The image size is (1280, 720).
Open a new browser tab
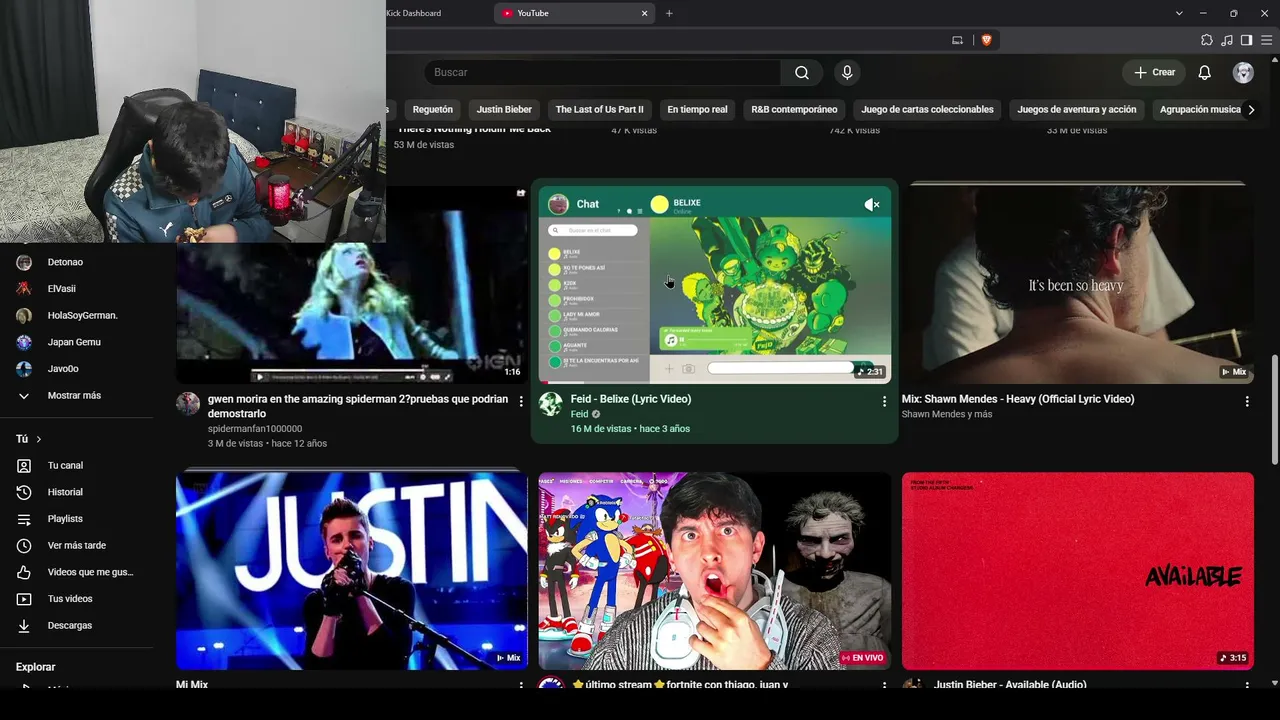(x=669, y=13)
